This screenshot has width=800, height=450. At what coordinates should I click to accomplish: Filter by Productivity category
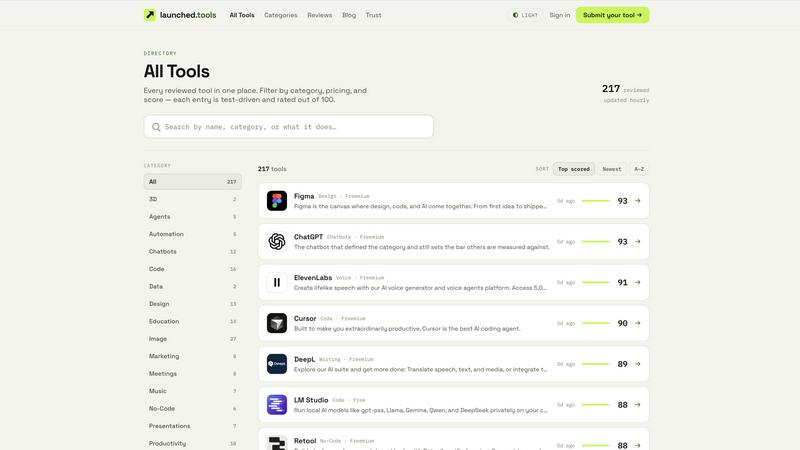pos(192,443)
